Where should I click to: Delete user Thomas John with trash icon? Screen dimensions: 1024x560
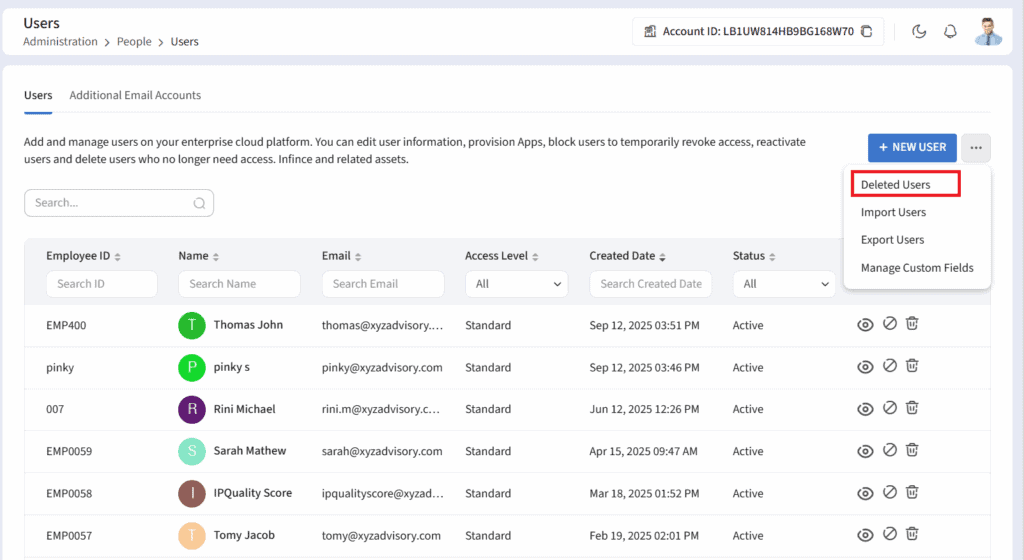coord(912,324)
